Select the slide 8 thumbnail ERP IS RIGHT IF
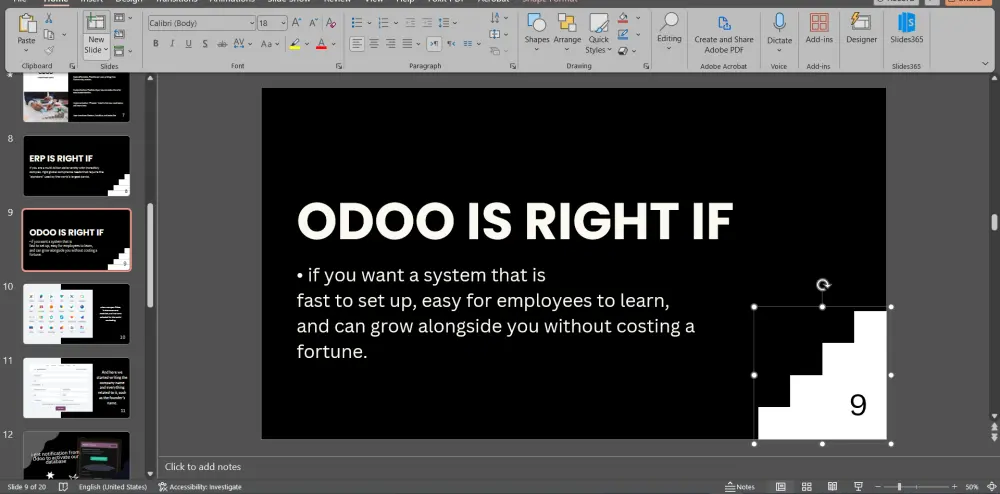Image resolution: width=1000 pixels, height=494 pixels. [77, 166]
